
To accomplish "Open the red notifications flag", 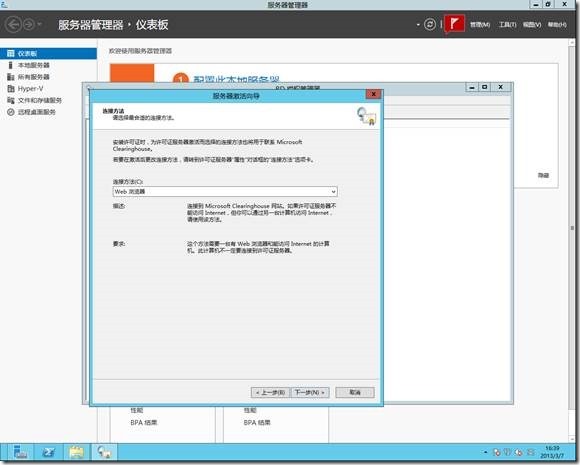I will click(x=454, y=24).
